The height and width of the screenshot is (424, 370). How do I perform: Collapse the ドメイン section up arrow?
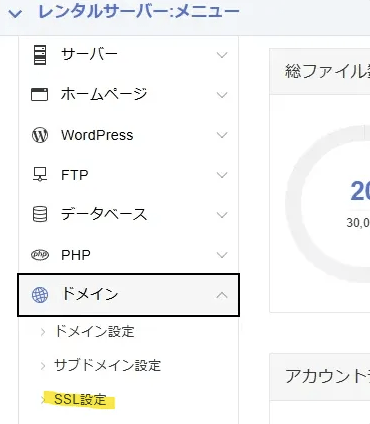[x=222, y=295]
